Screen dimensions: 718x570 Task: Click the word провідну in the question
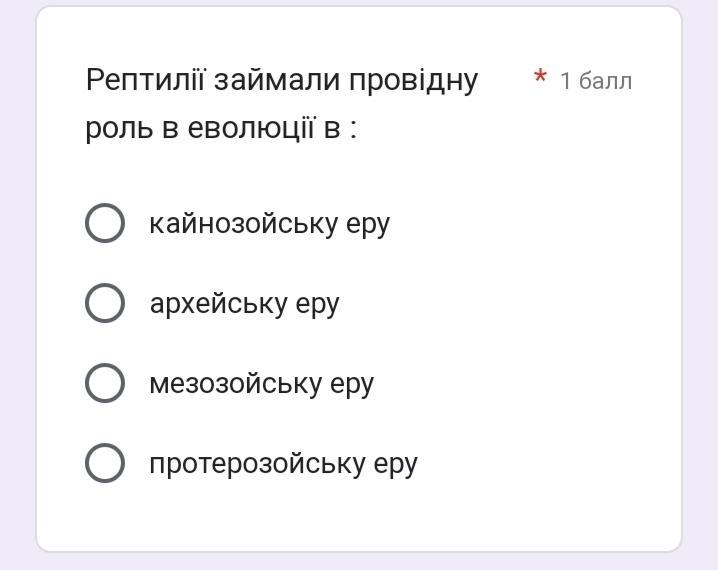[413, 81]
